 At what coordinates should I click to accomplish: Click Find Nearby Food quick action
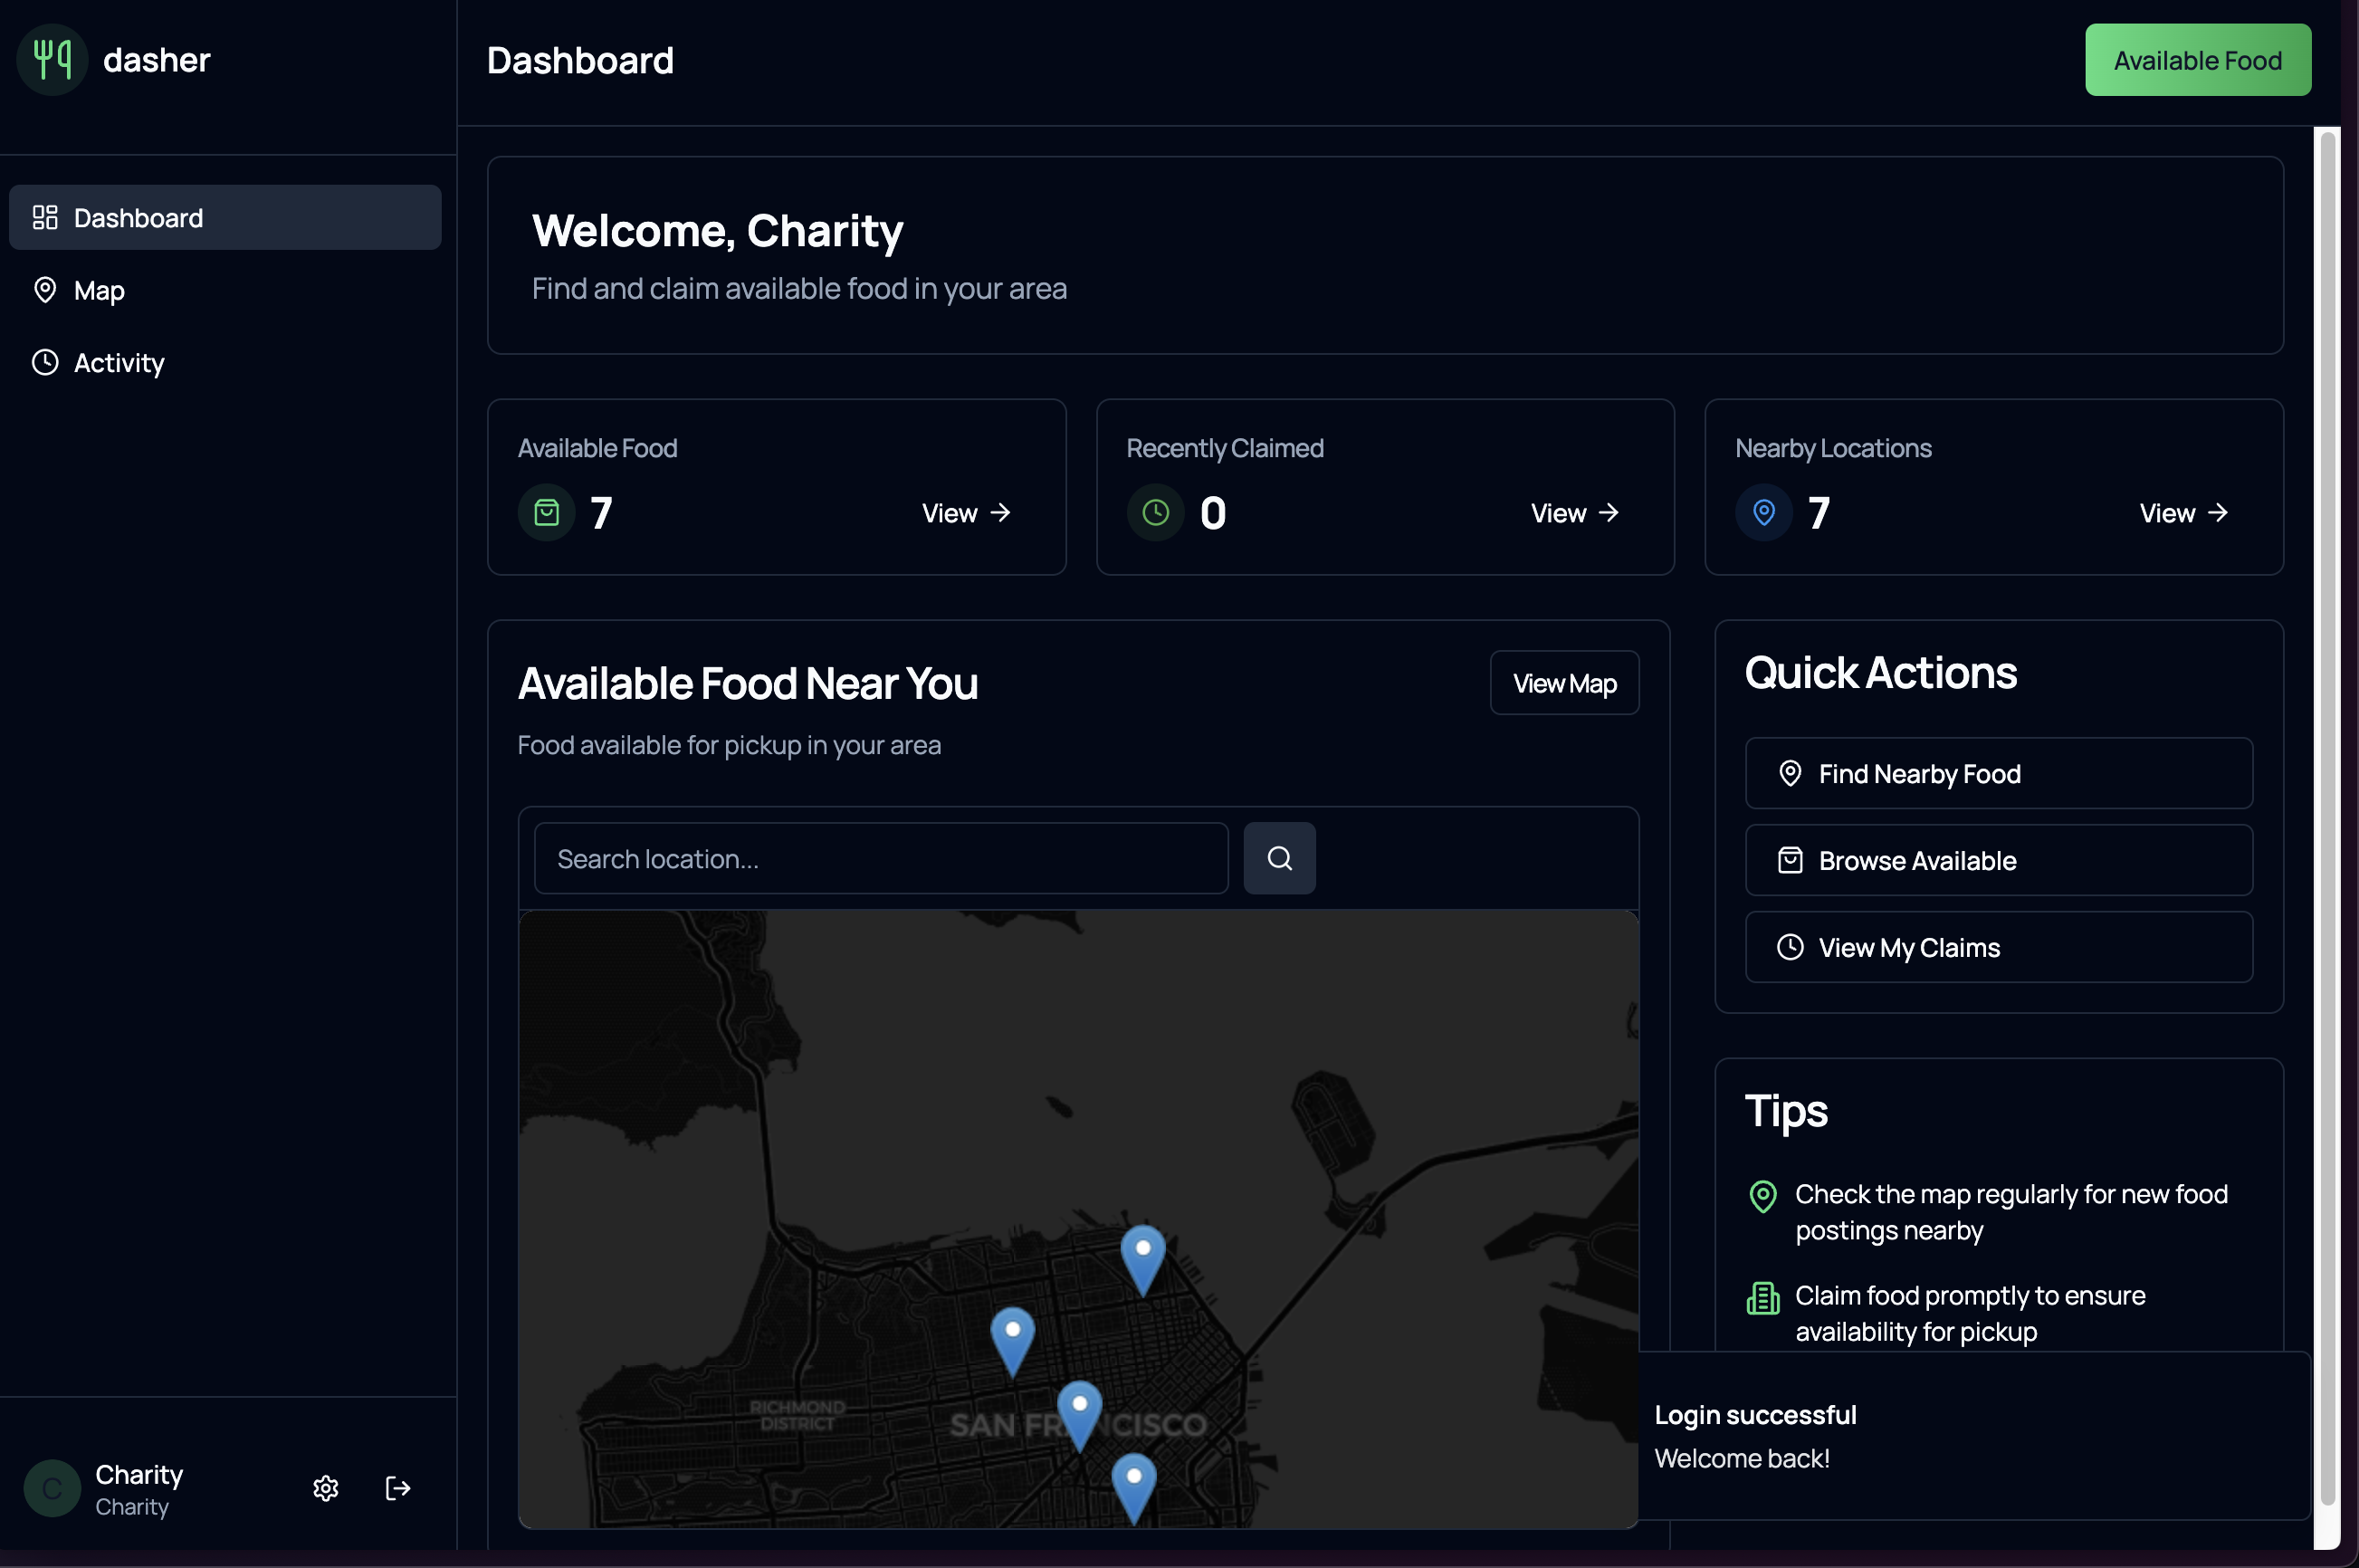pyautogui.click(x=1998, y=774)
